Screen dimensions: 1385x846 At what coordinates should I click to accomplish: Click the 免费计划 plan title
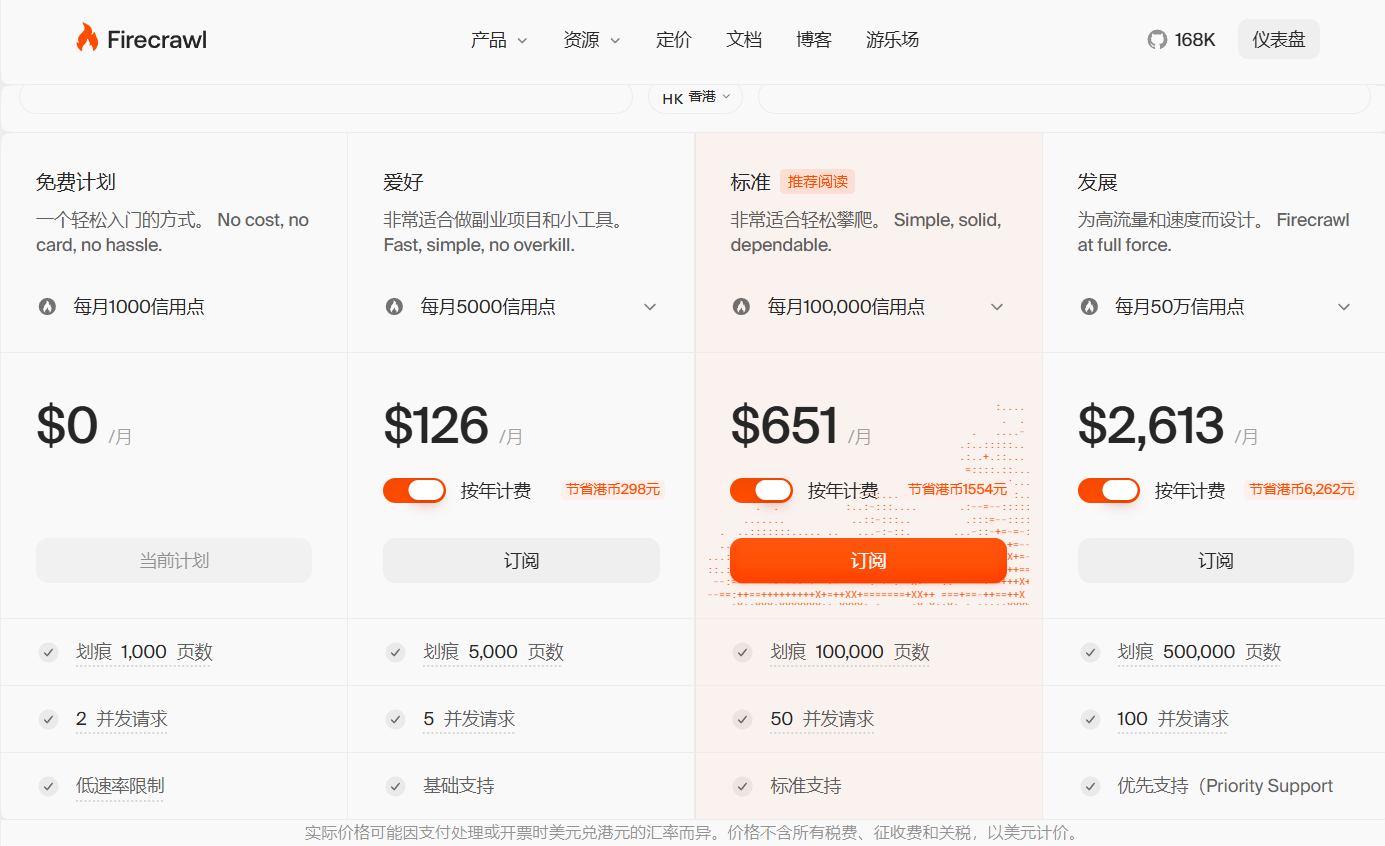[76, 182]
